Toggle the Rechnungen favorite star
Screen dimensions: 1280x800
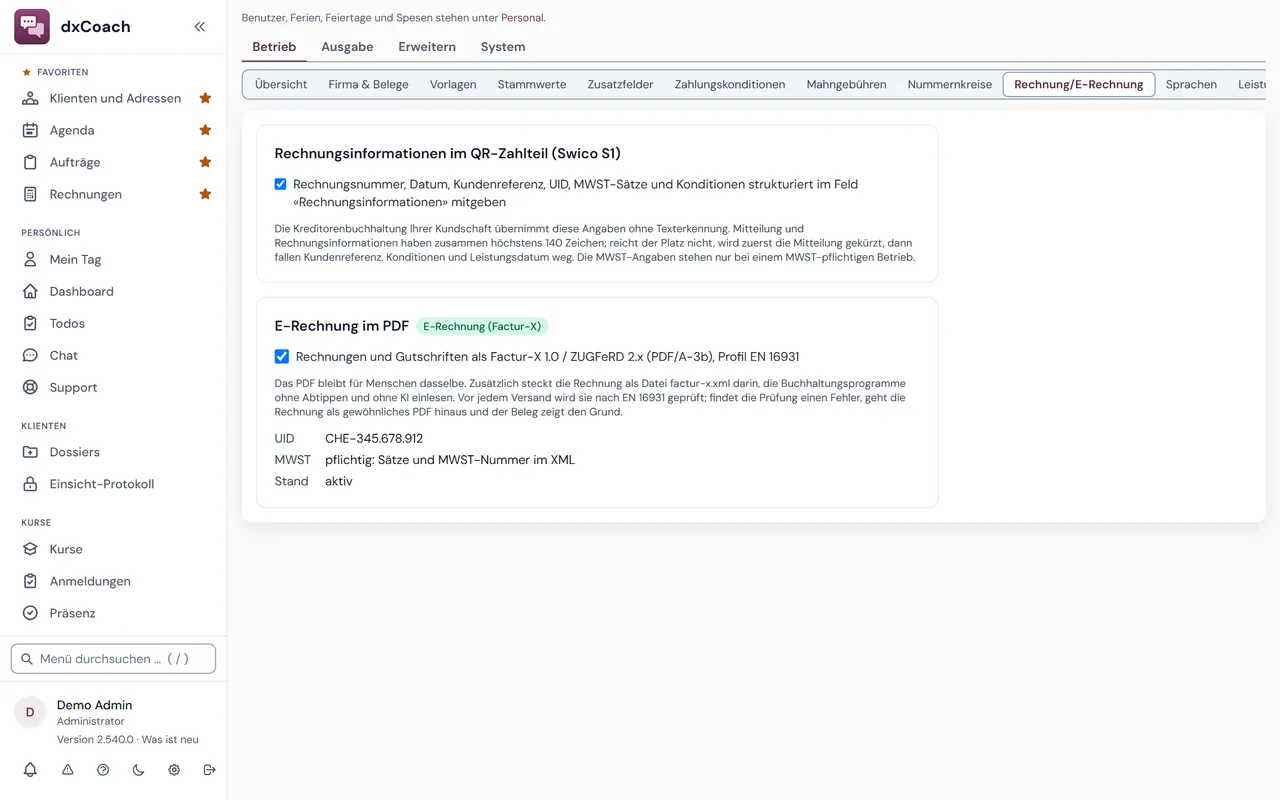point(205,194)
